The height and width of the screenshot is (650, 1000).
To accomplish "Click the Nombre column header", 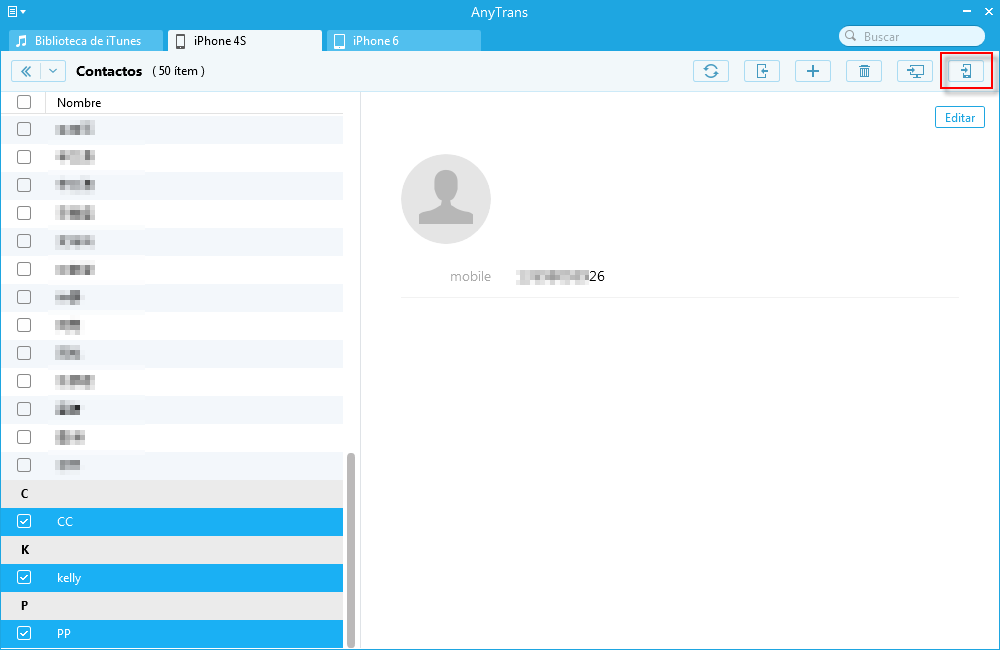I will pos(79,103).
